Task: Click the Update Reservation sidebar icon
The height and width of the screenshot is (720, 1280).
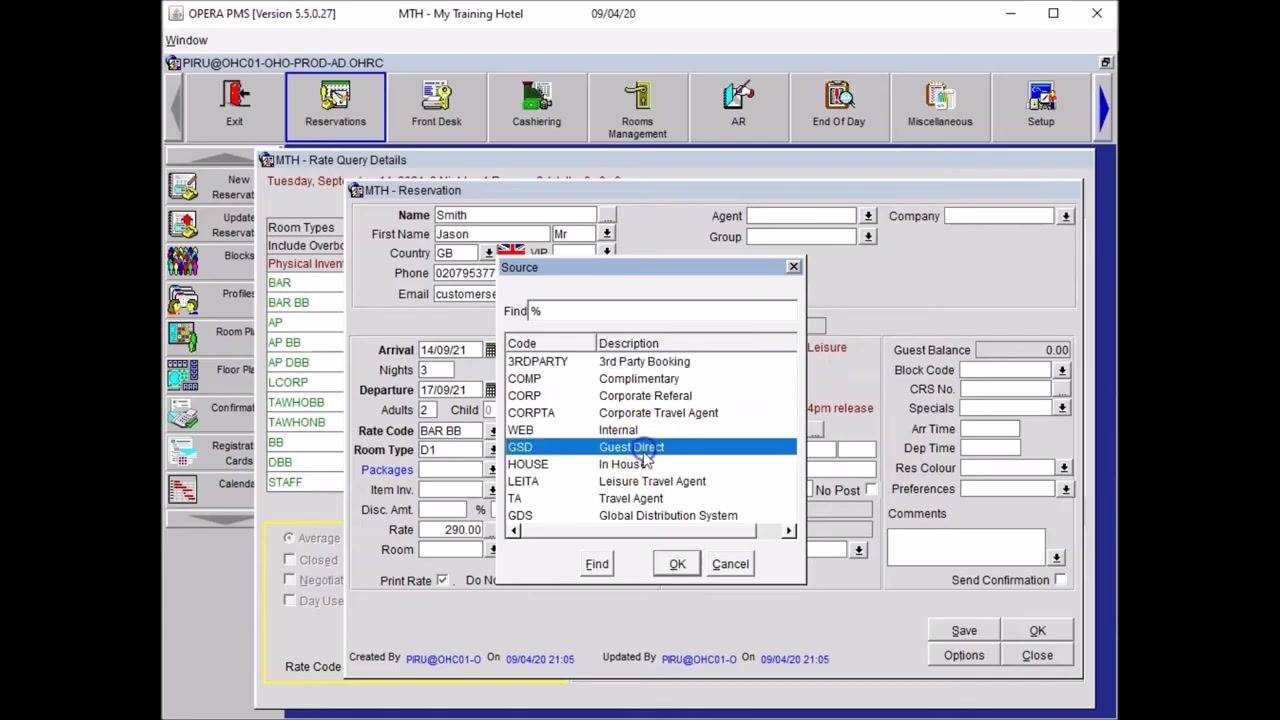Action: coord(183,225)
